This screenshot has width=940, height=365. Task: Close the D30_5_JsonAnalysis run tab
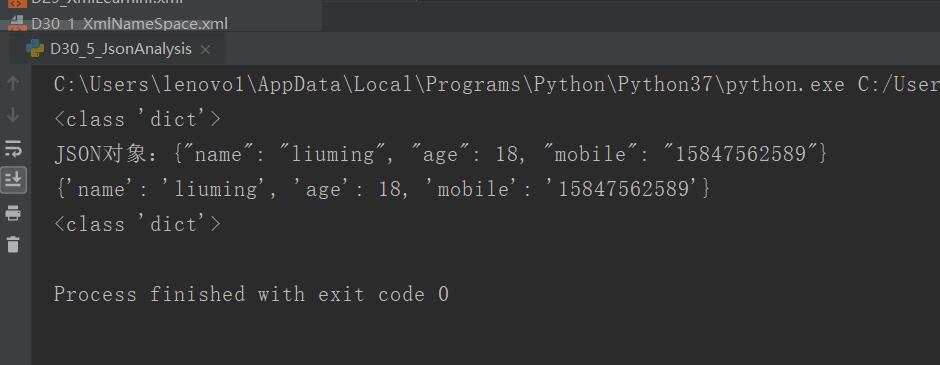205,50
